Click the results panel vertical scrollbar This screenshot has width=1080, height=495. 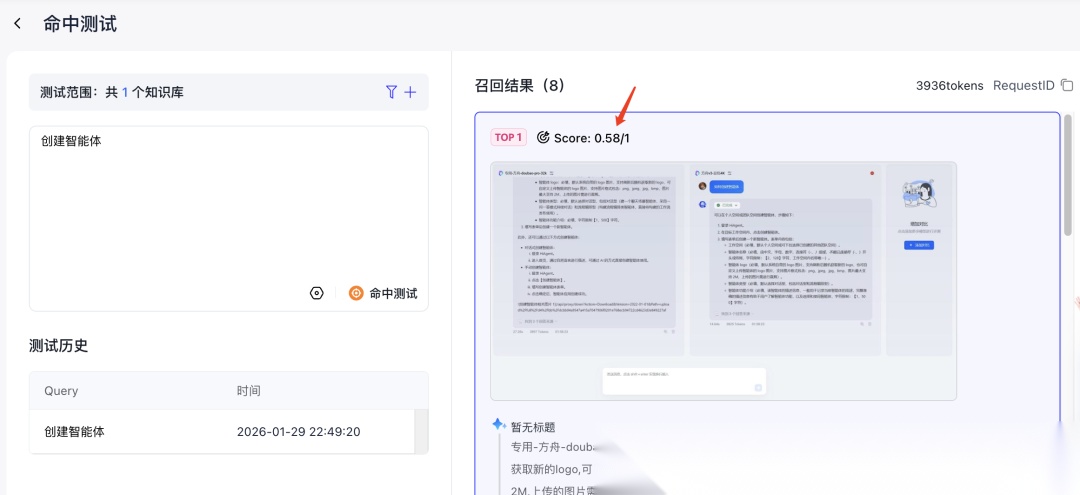(x=1068, y=176)
